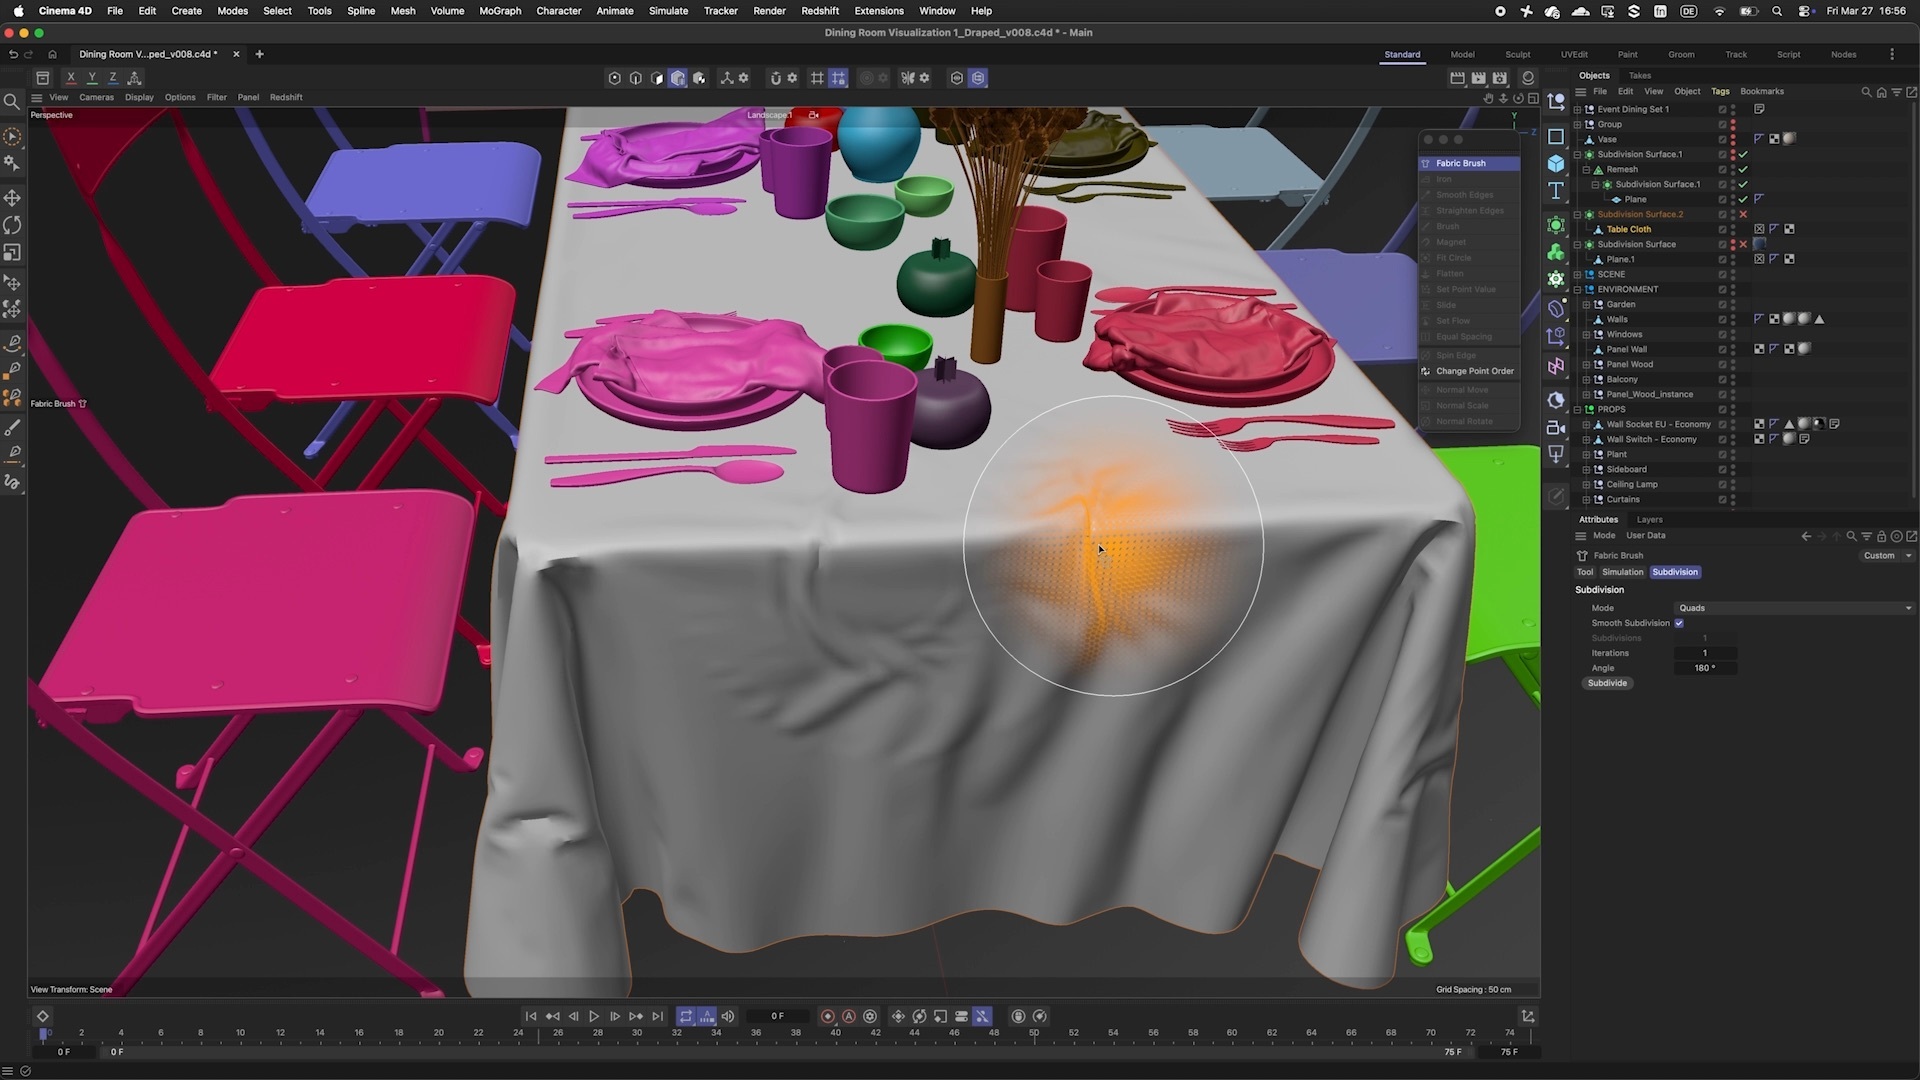The width and height of the screenshot is (1920, 1080).
Task: Expand the SCENE group in the Objects manager
Action: (x=1577, y=274)
